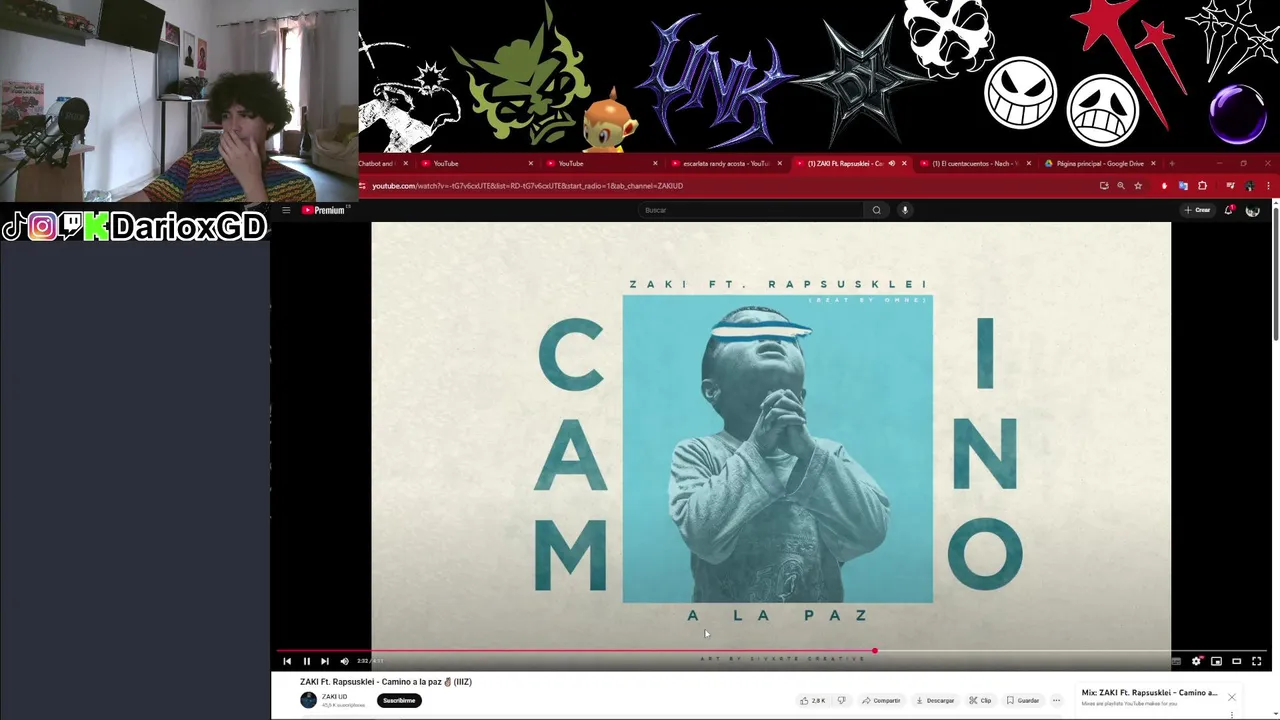The height and width of the screenshot is (720, 1280).
Task: Click the video progress bar scrubber
Action: coord(874,651)
